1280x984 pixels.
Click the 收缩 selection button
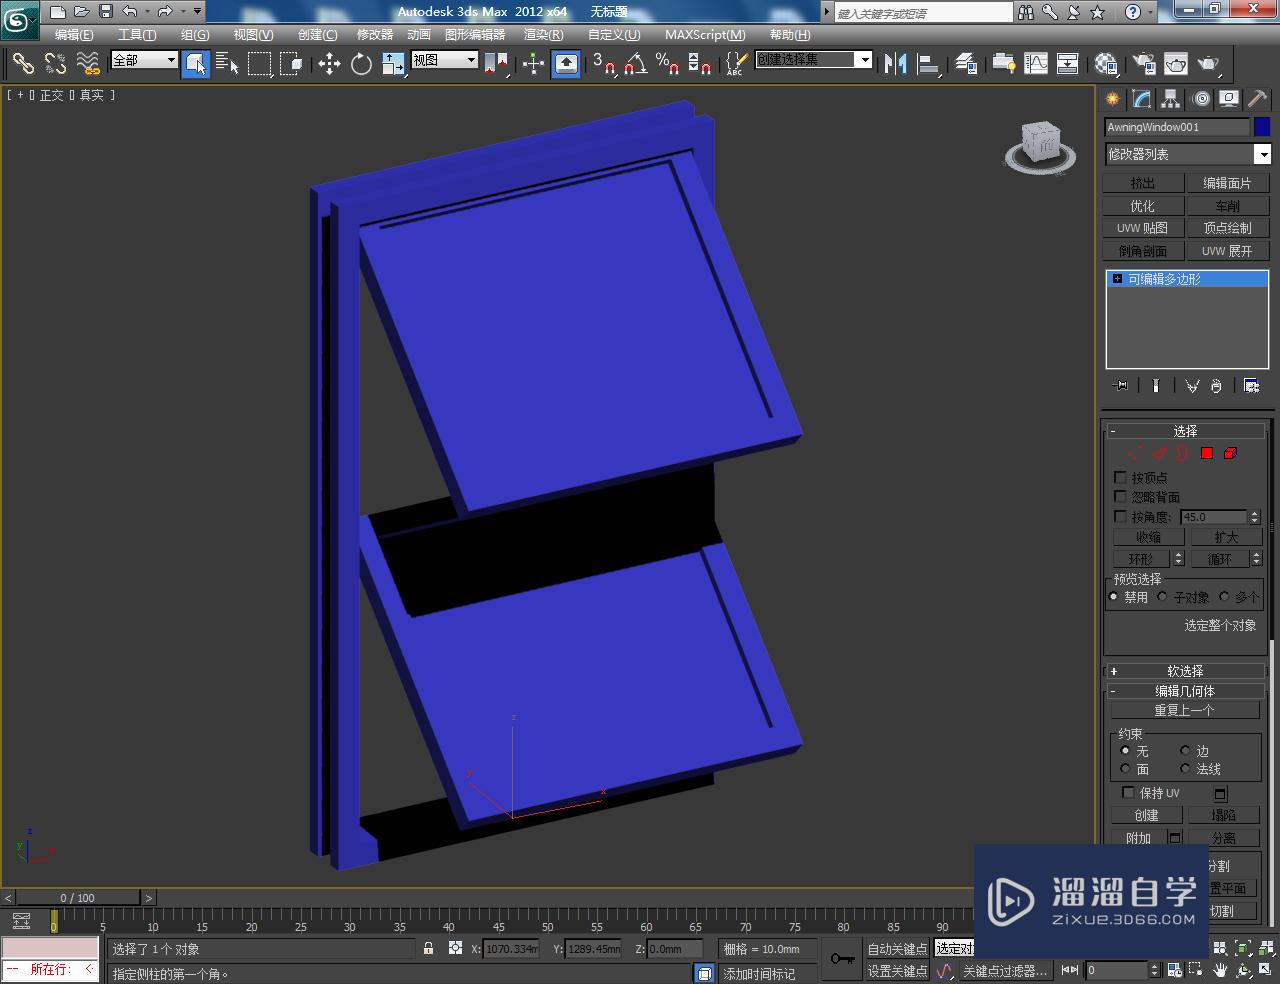point(1148,537)
